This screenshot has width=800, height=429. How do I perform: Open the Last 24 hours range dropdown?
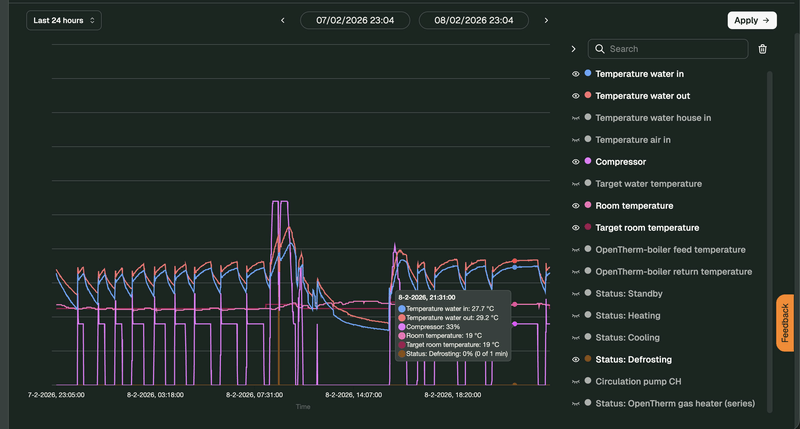(x=64, y=20)
